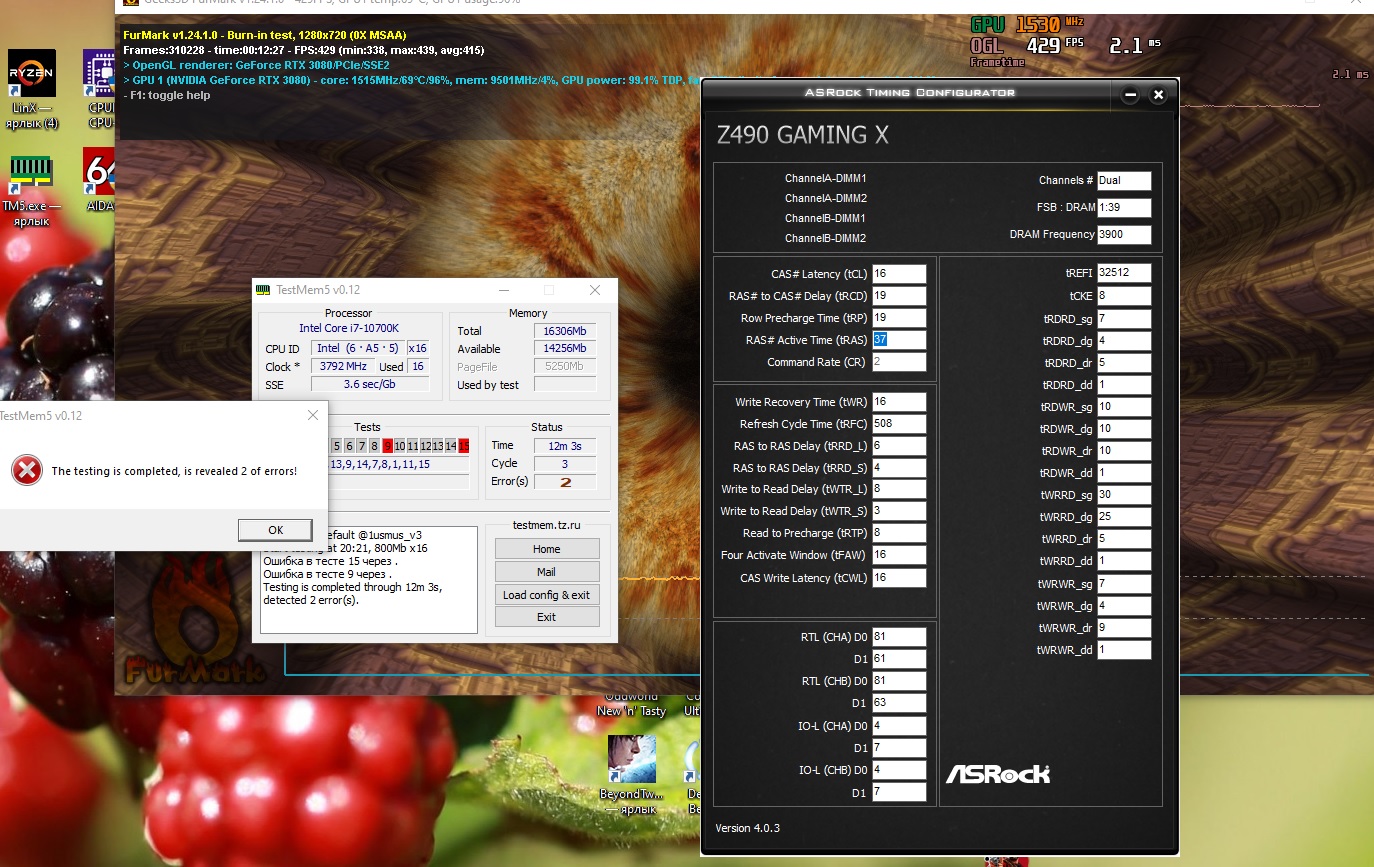Click the DRAM Frequency field
The image size is (1374, 867).
pyautogui.click(x=1124, y=235)
